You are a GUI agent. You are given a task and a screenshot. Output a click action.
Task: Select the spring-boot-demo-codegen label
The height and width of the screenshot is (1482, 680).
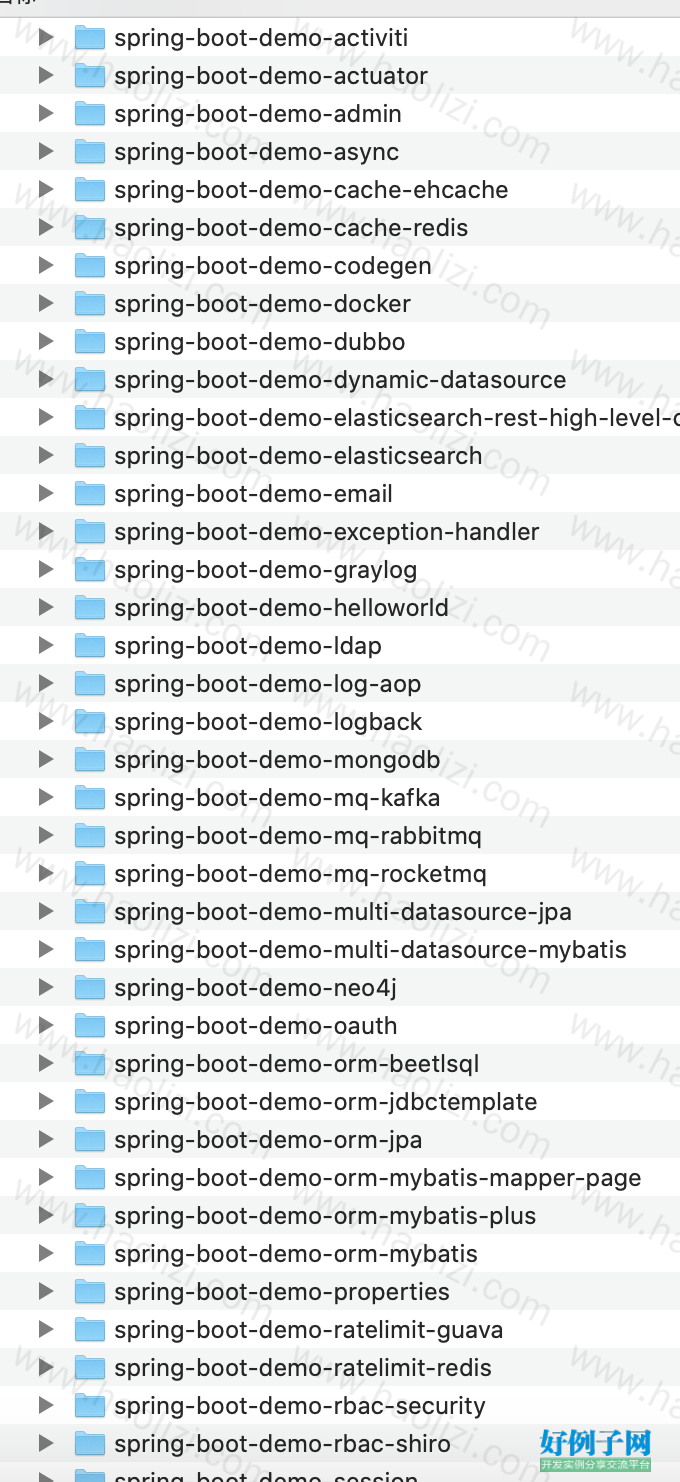(273, 266)
